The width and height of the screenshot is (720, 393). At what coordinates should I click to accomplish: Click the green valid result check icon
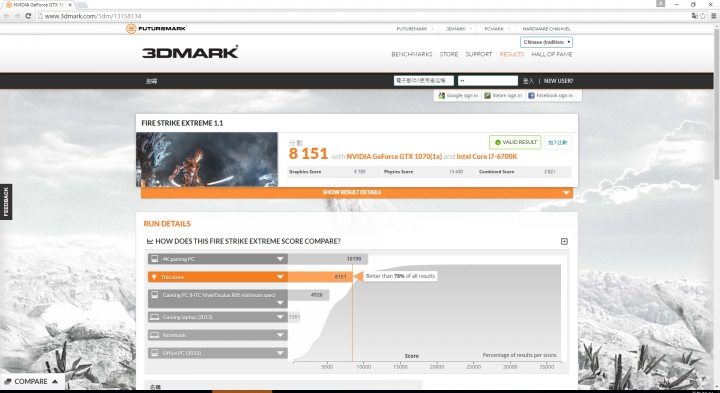(498, 142)
